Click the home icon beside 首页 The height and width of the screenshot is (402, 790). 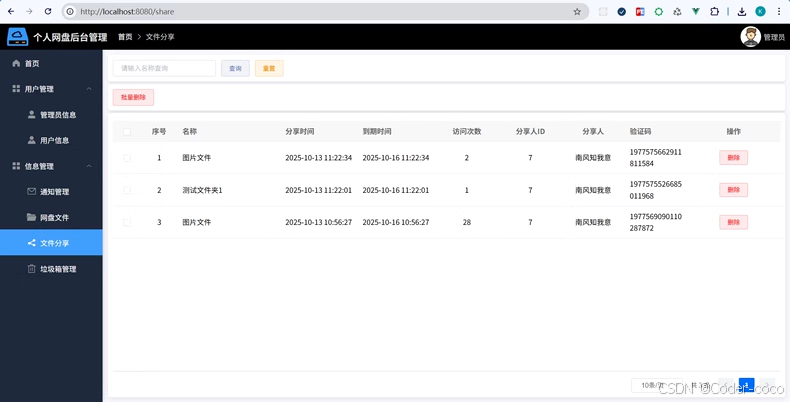click(16, 63)
